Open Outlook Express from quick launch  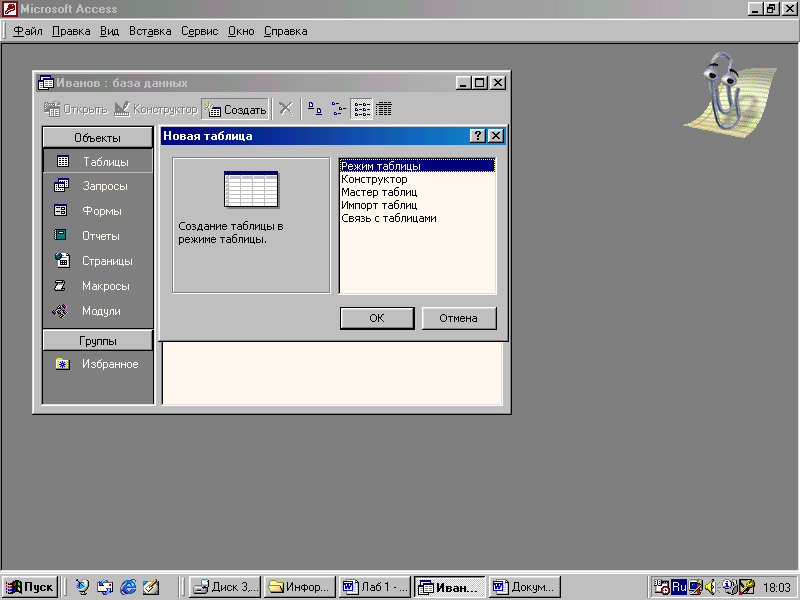(x=105, y=587)
